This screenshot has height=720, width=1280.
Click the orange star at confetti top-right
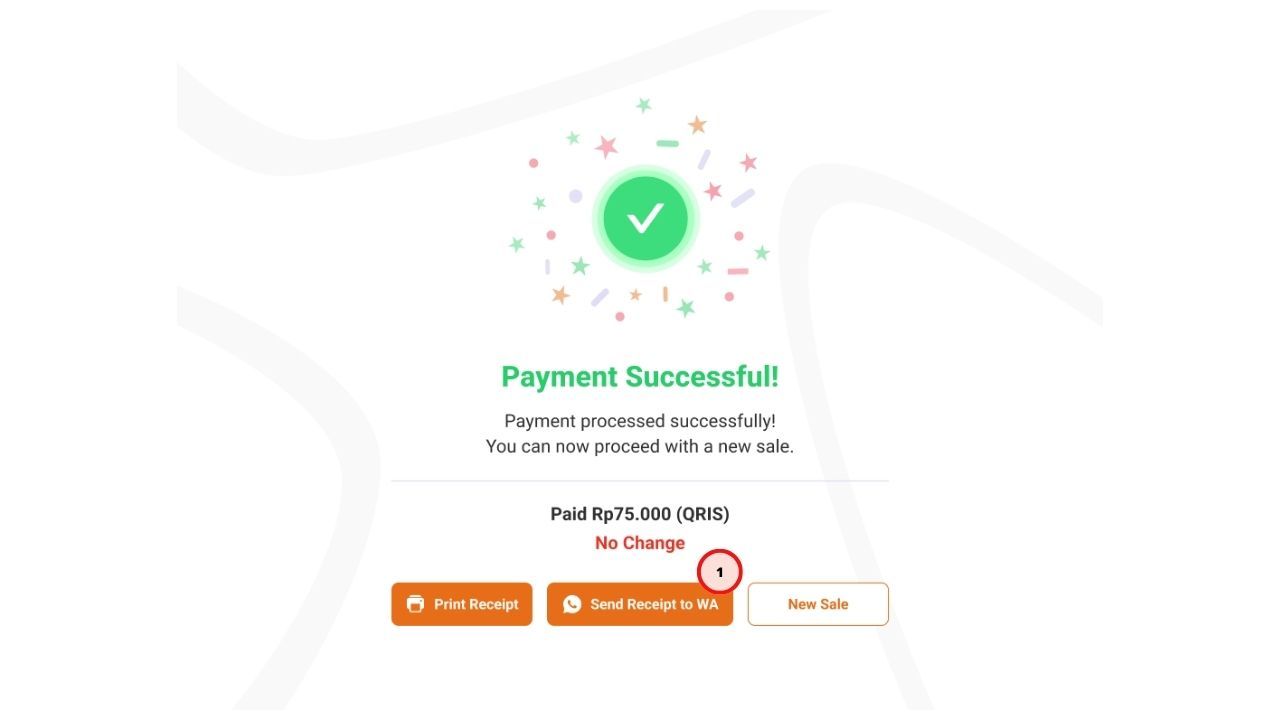click(697, 125)
